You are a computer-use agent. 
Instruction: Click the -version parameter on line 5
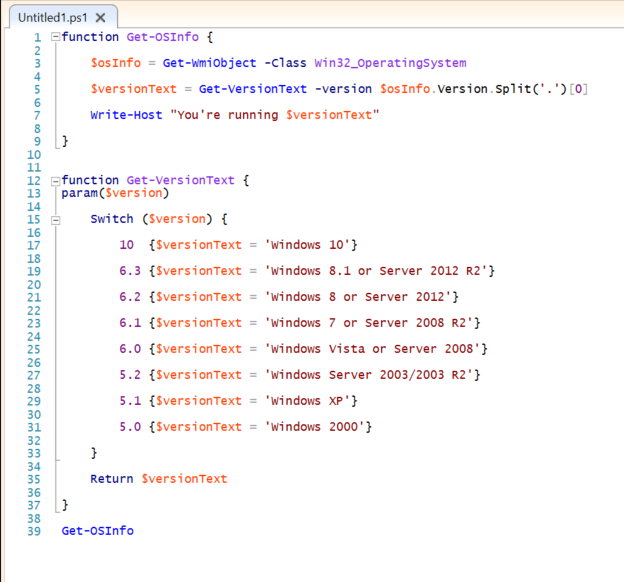pyautogui.click(x=344, y=89)
